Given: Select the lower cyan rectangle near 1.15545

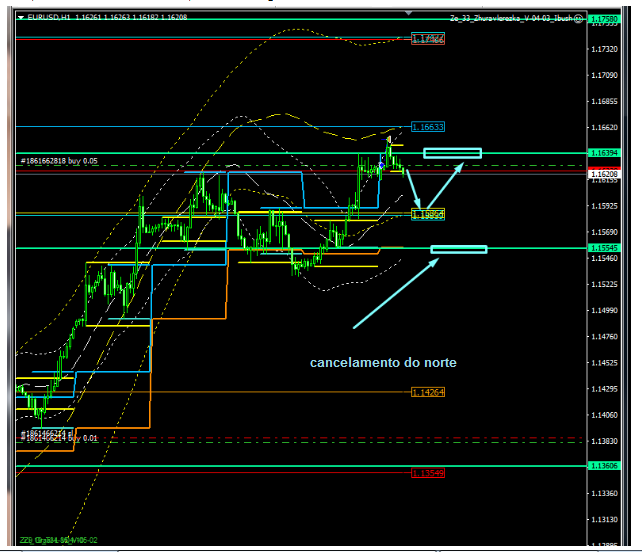Looking at the screenshot, I should point(458,249).
